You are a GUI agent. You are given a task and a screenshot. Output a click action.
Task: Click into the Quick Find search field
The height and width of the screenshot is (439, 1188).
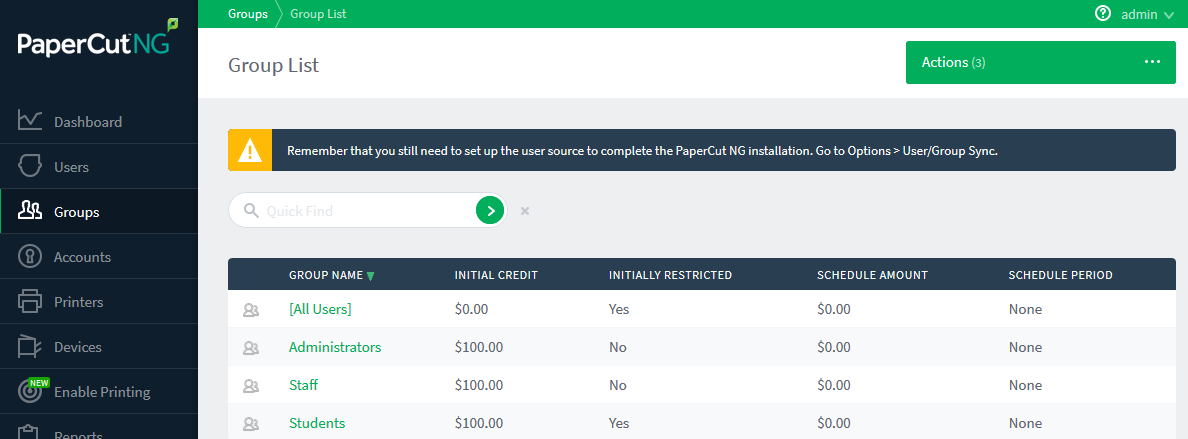[x=365, y=211]
